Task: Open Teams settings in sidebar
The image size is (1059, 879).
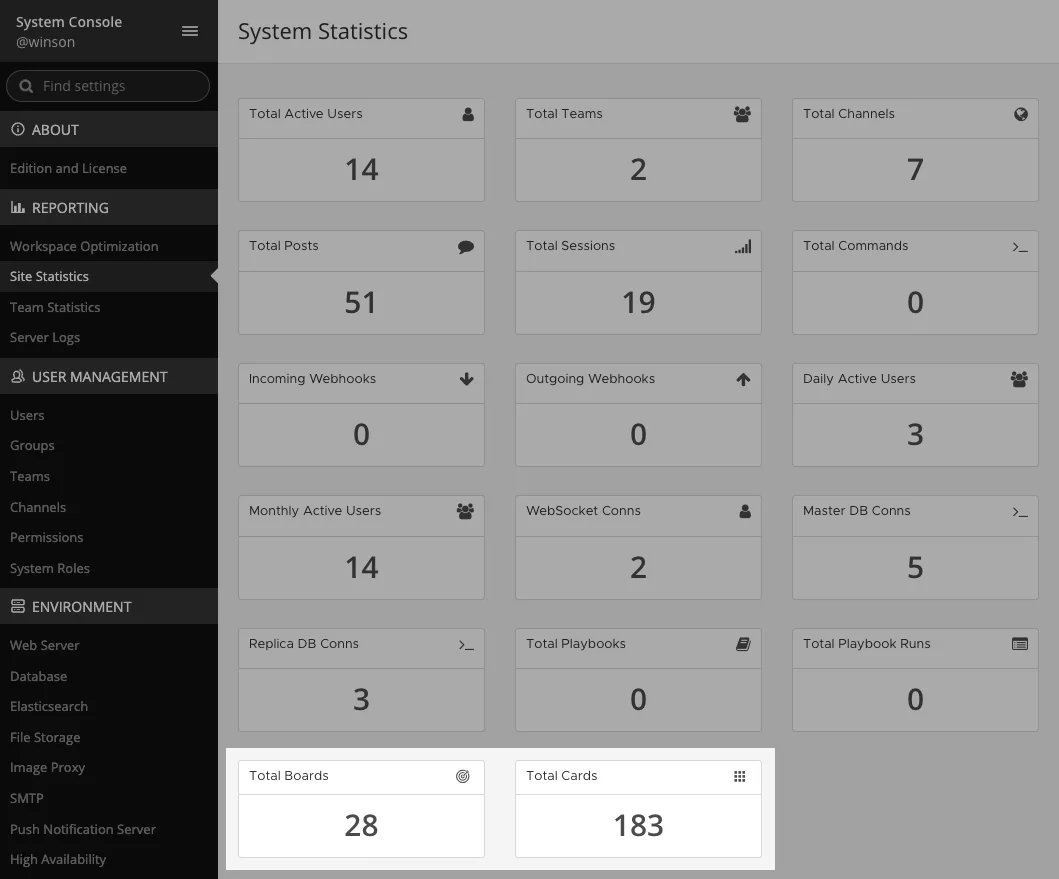Action: click(30, 476)
